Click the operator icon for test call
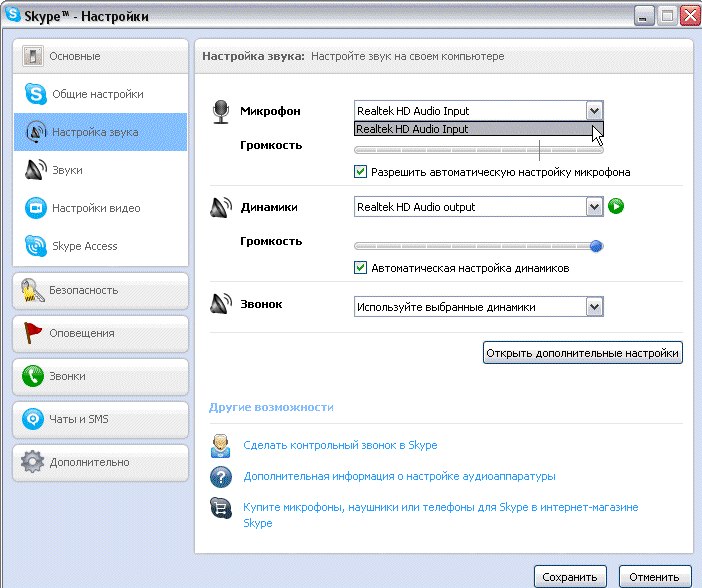 220,446
